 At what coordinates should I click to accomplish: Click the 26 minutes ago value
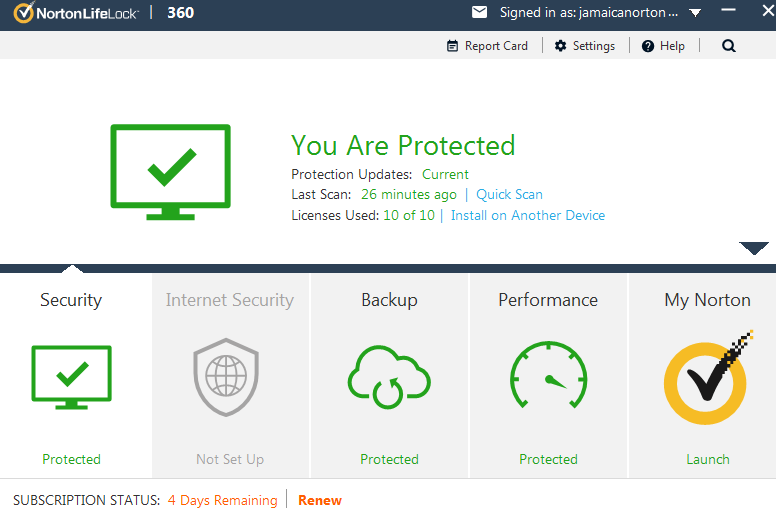tap(409, 195)
